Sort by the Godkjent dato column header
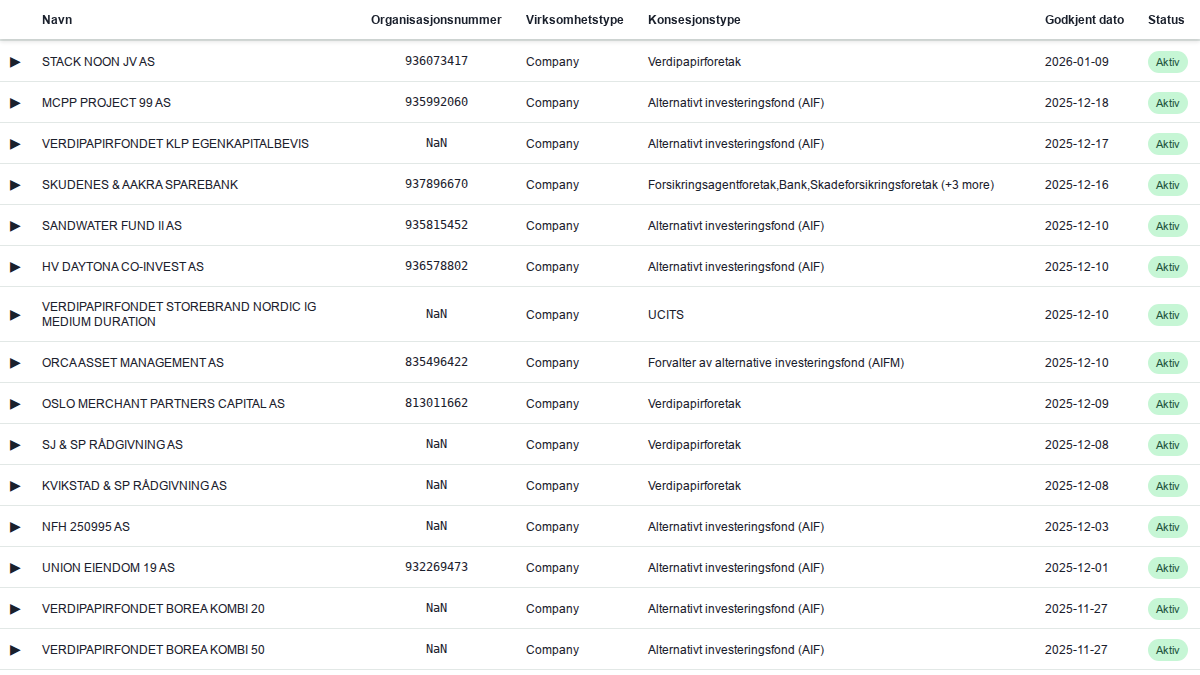The height and width of the screenshot is (675, 1200). 1084,20
